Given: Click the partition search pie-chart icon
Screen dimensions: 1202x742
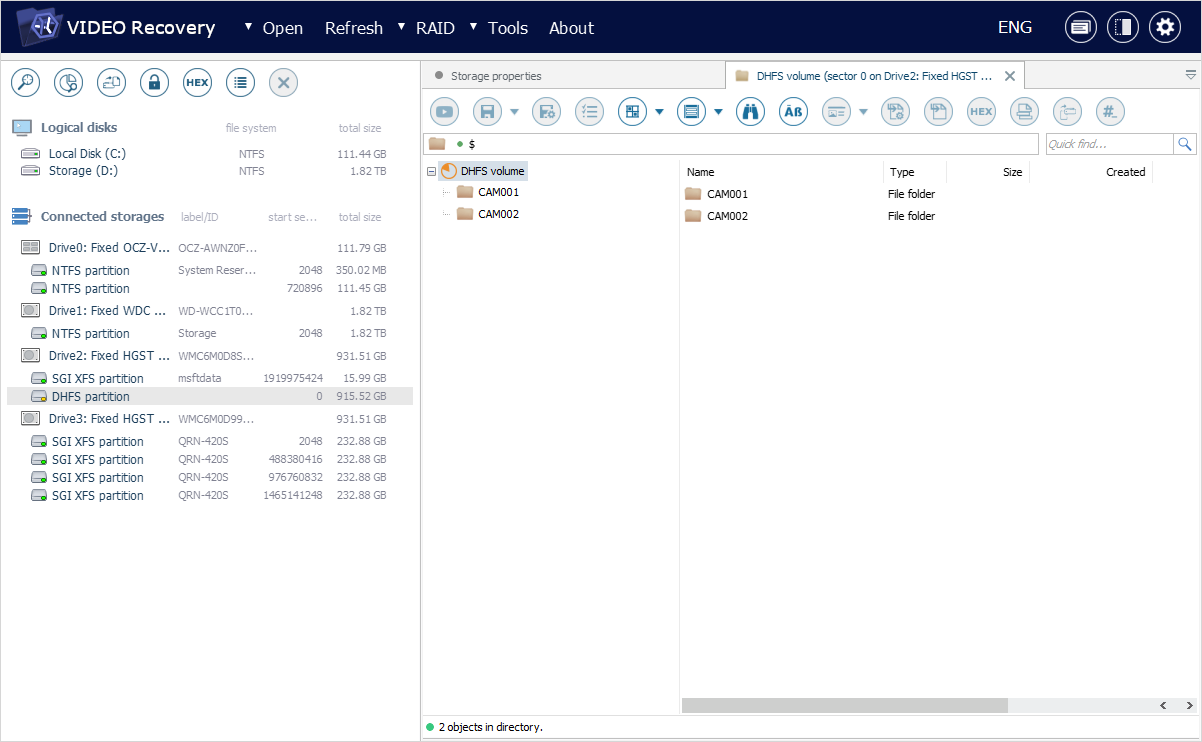Looking at the screenshot, I should tap(68, 83).
